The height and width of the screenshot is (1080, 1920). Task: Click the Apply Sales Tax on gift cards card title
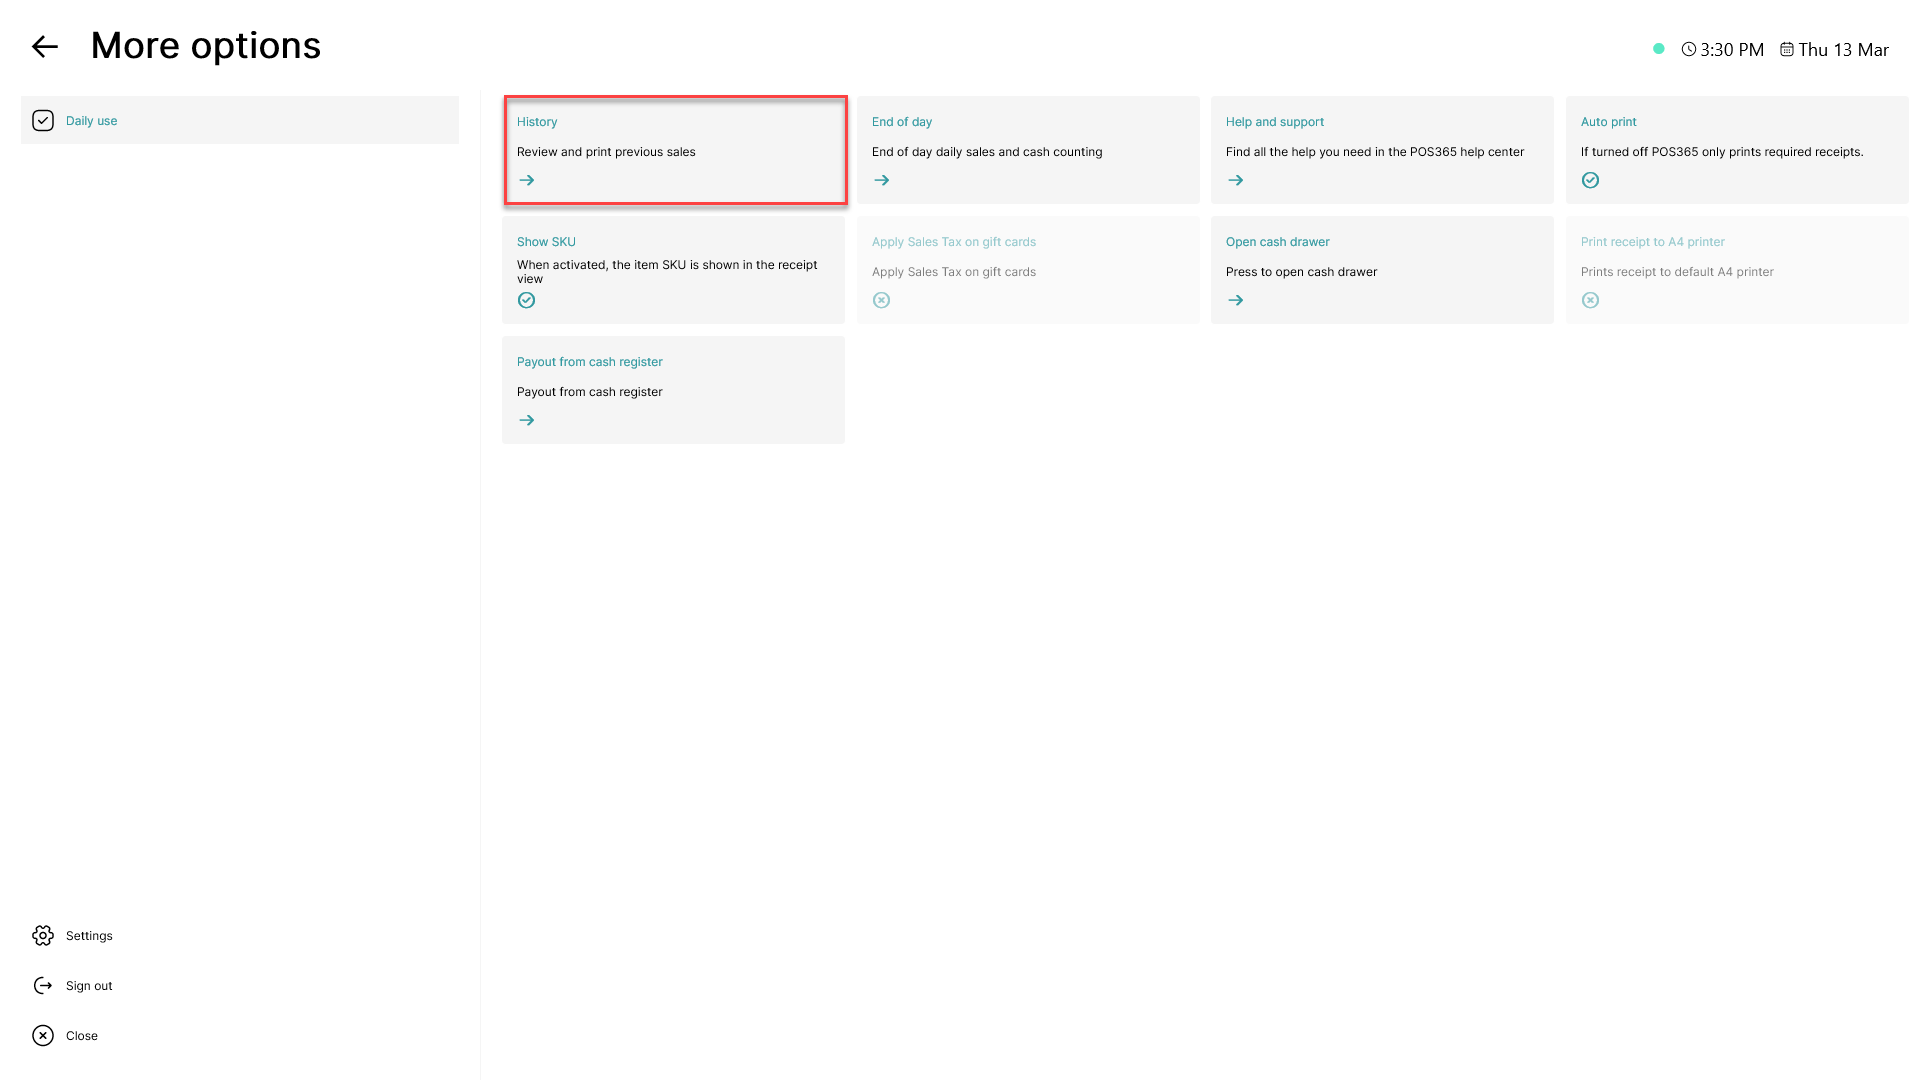pos(954,242)
